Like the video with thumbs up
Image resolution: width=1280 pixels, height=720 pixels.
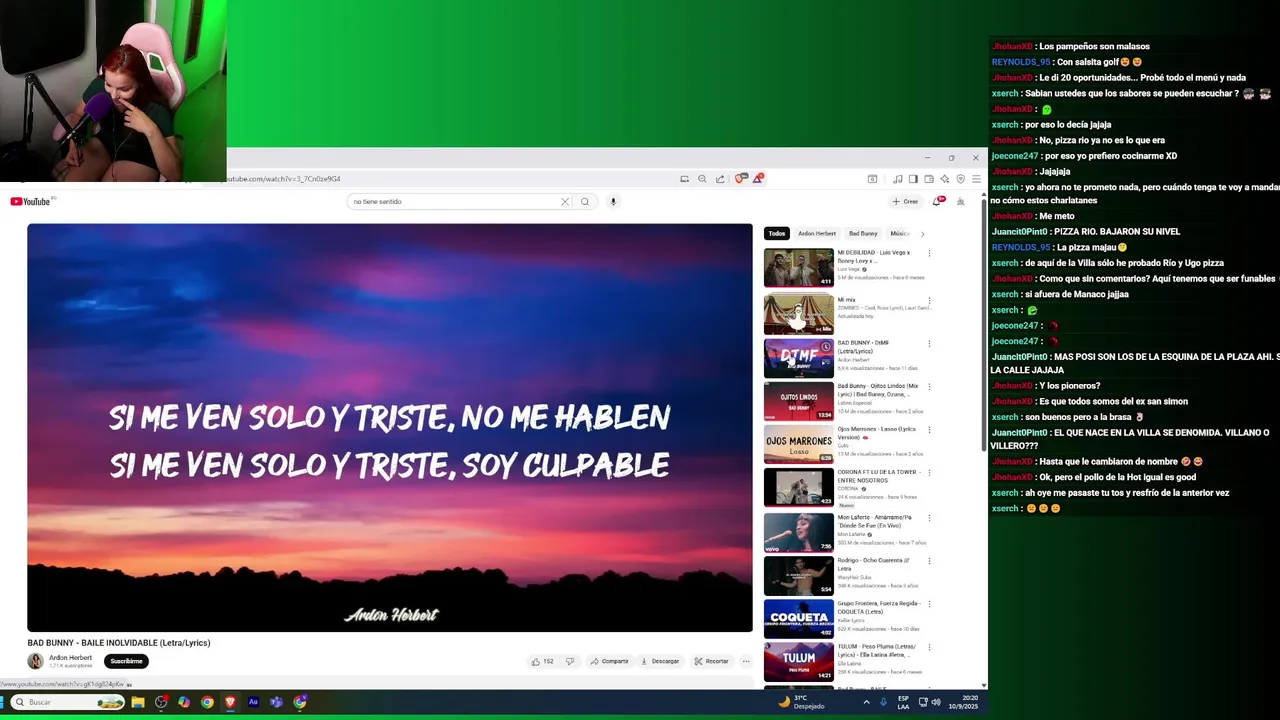click(541, 661)
